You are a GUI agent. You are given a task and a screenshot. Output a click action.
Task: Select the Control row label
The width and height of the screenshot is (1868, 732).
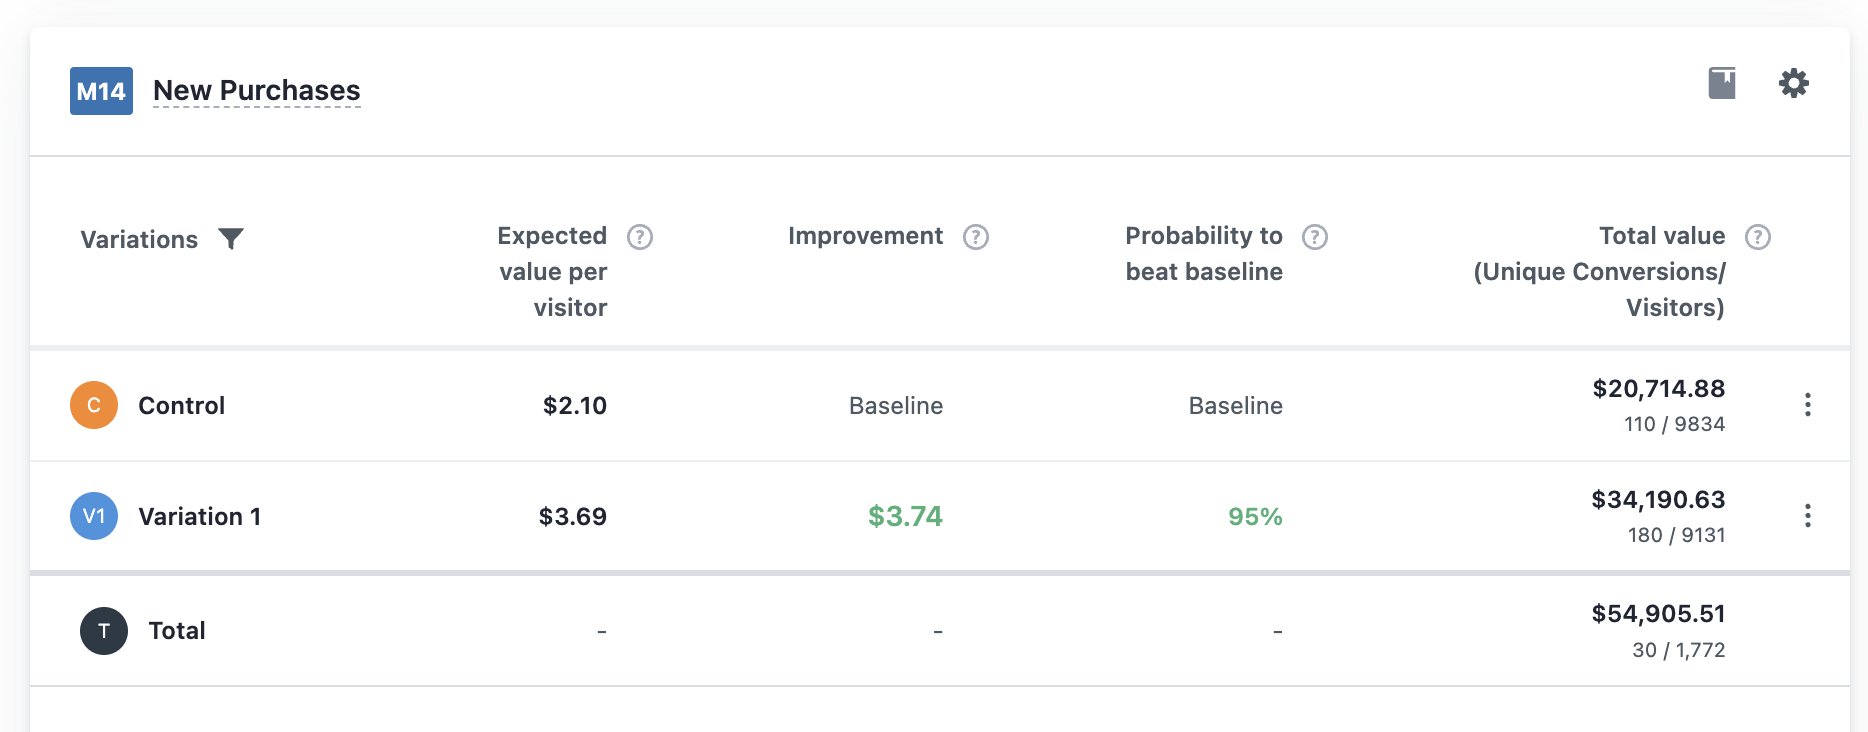(182, 405)
